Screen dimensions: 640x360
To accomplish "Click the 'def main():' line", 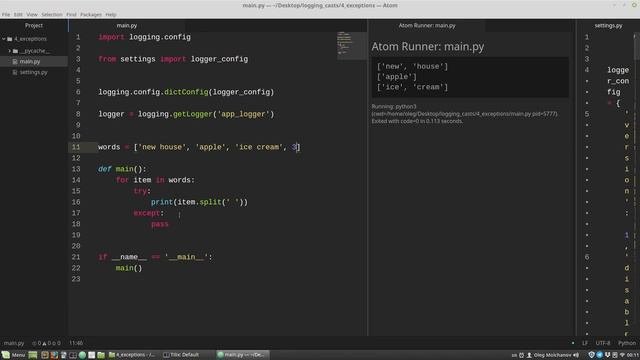I will 122,169.
